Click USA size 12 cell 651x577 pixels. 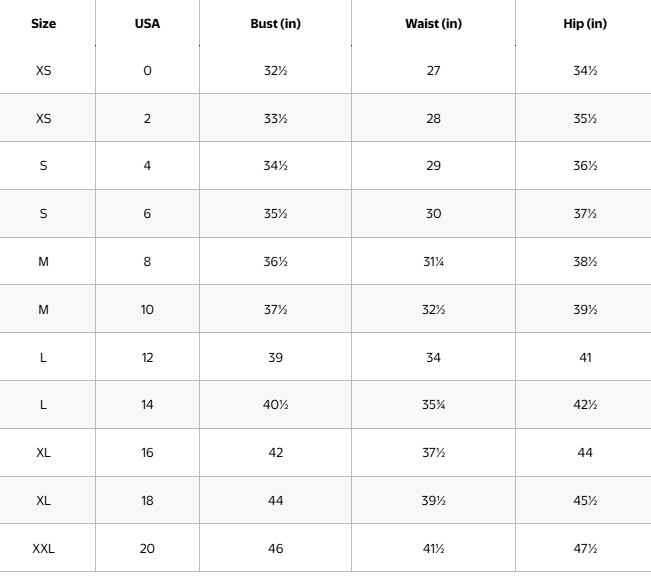click(147, 358)
